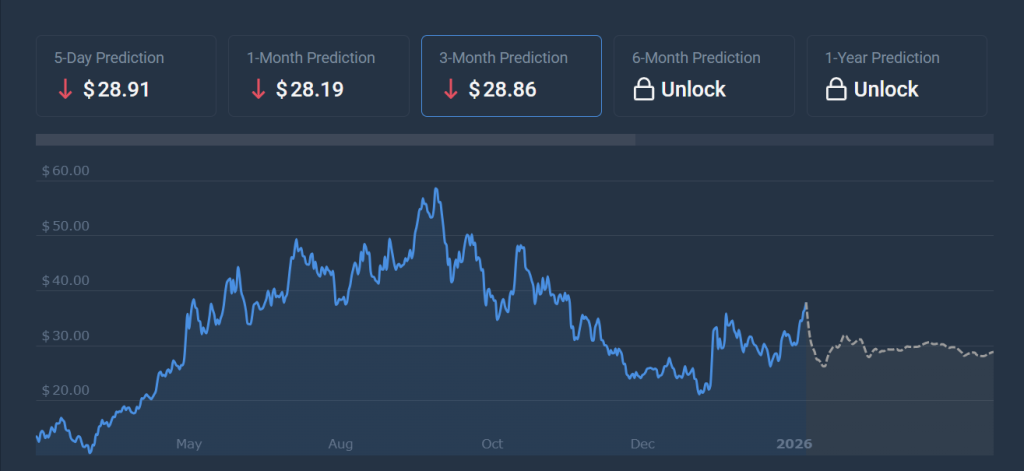Image resolution: width=1024 pixels, height=471 pixels.
Task: Click the red down arrow beside $28.19
Action: (x=258, y=90)
